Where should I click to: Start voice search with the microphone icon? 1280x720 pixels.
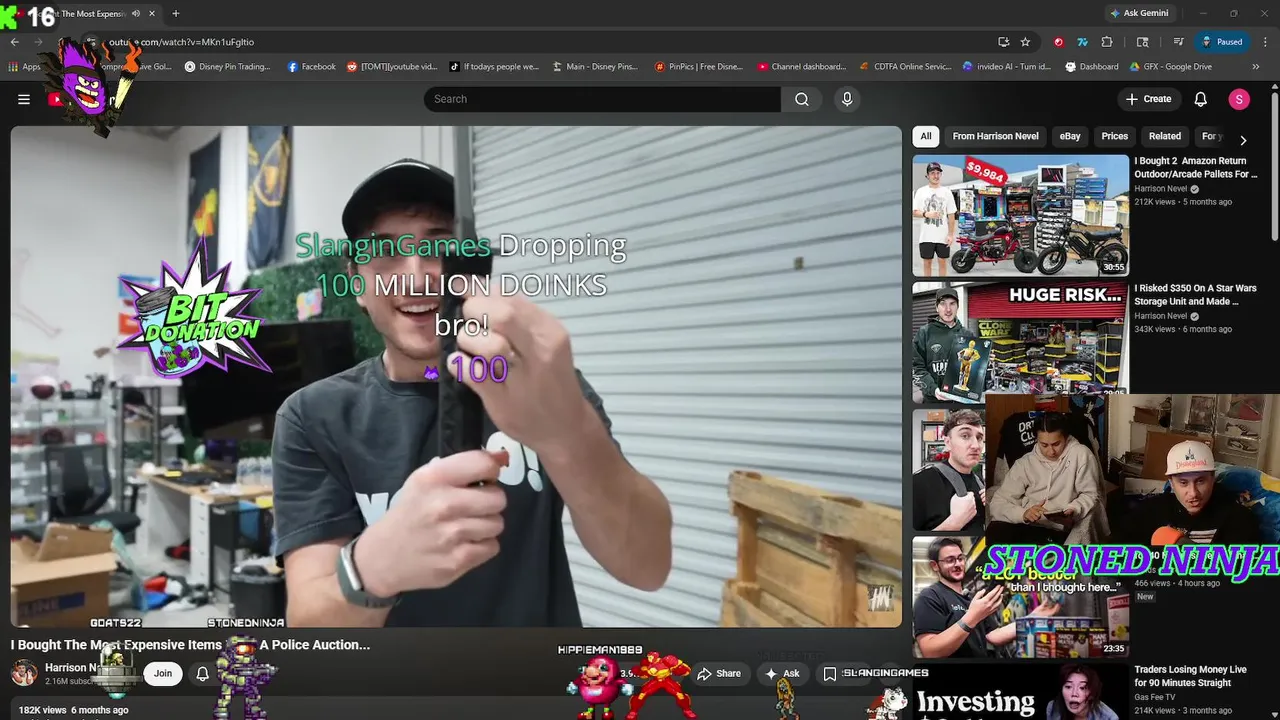[847, 99]
